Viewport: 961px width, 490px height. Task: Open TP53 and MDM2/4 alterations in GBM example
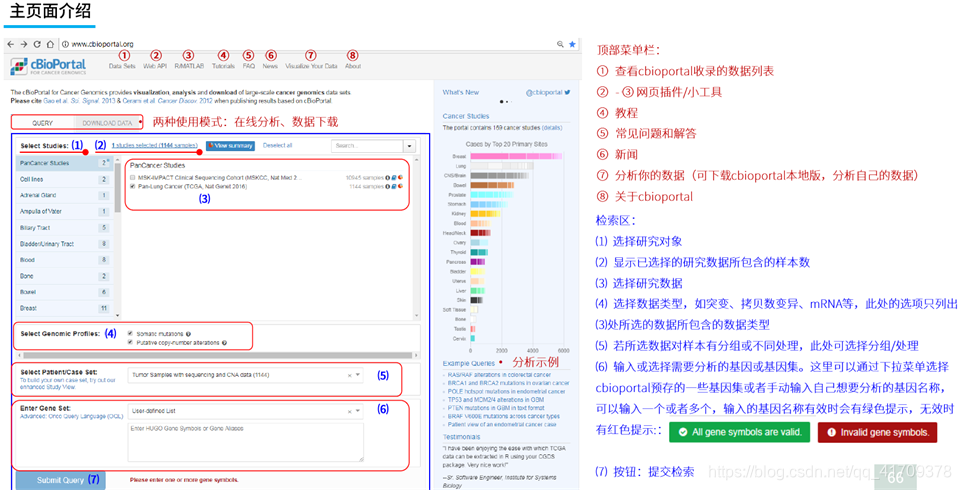[496, 399]
